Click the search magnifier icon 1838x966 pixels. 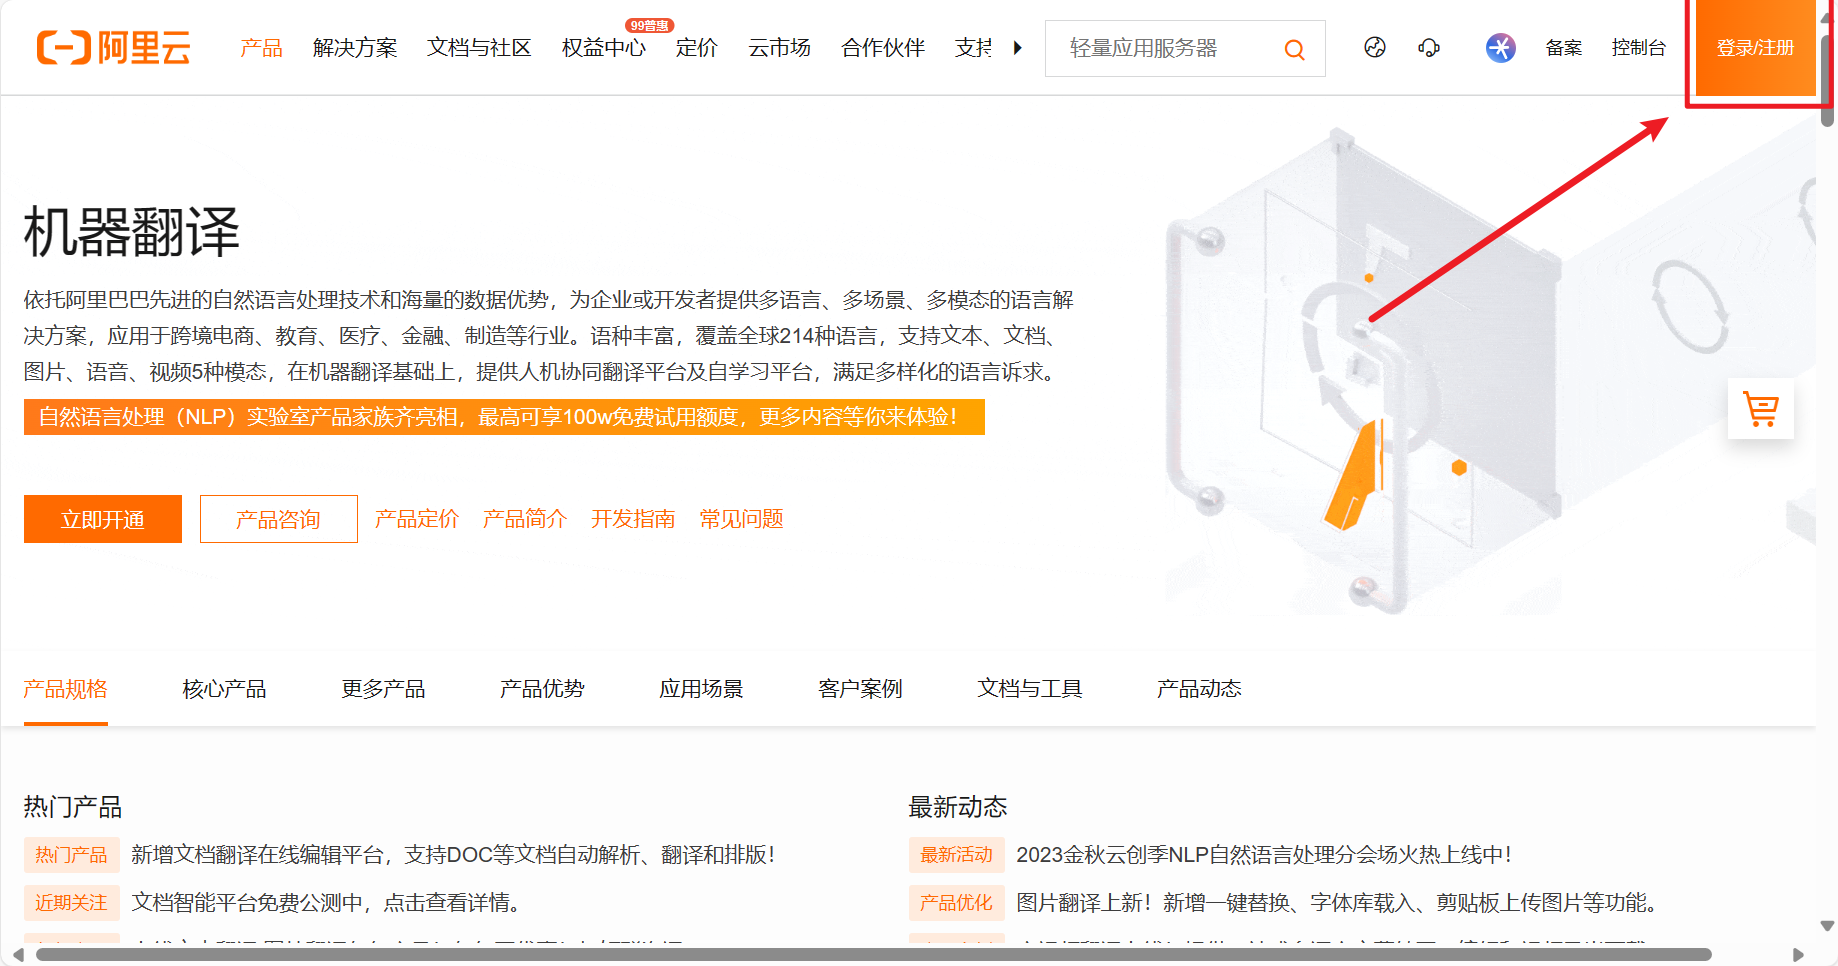(1294, 49)
